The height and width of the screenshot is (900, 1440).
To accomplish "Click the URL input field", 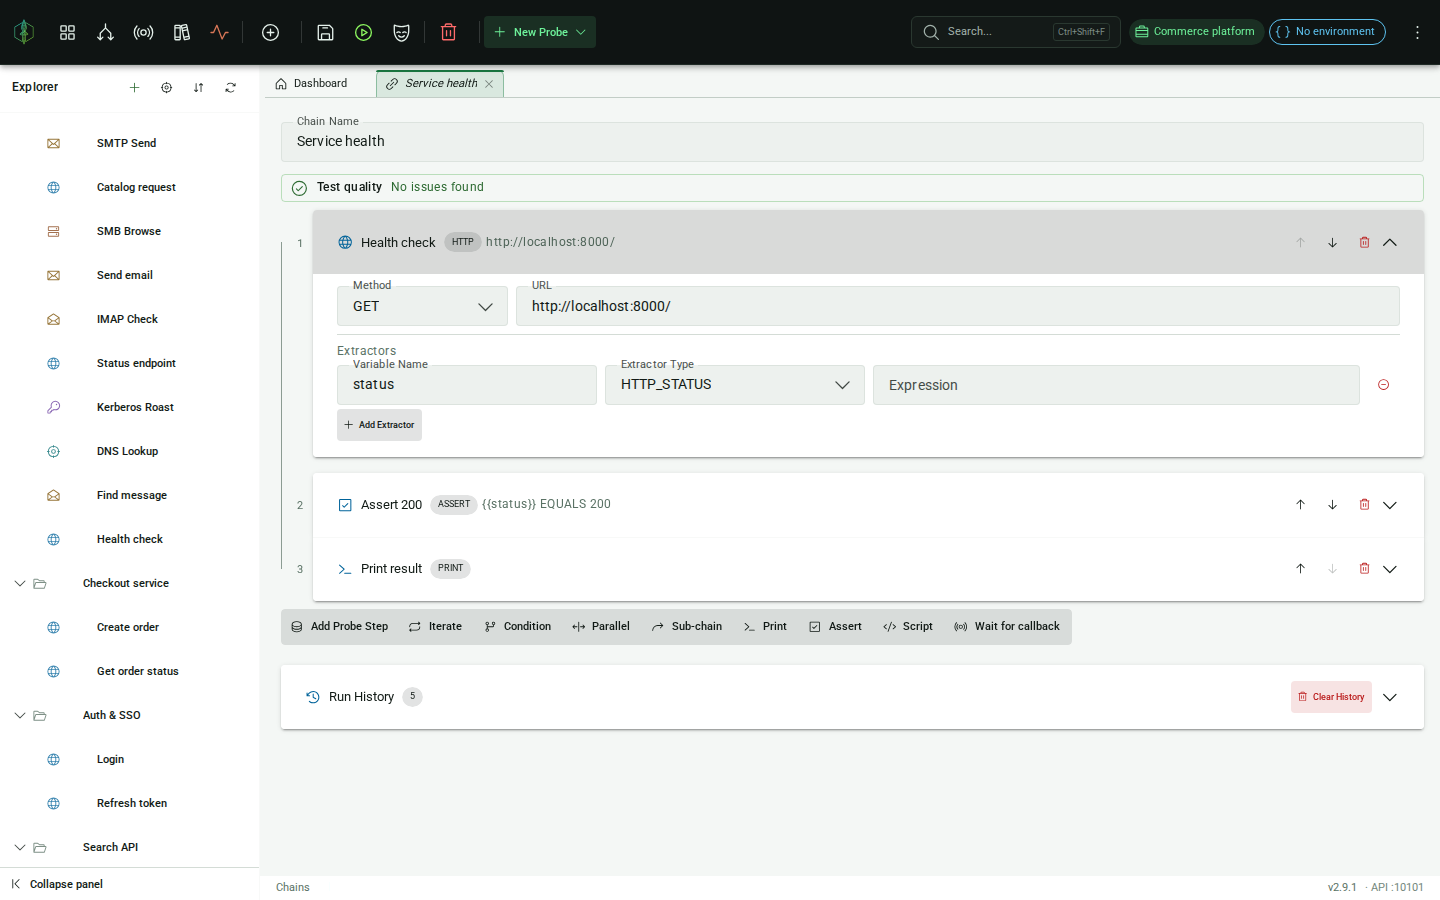I will tap(958, 306).
